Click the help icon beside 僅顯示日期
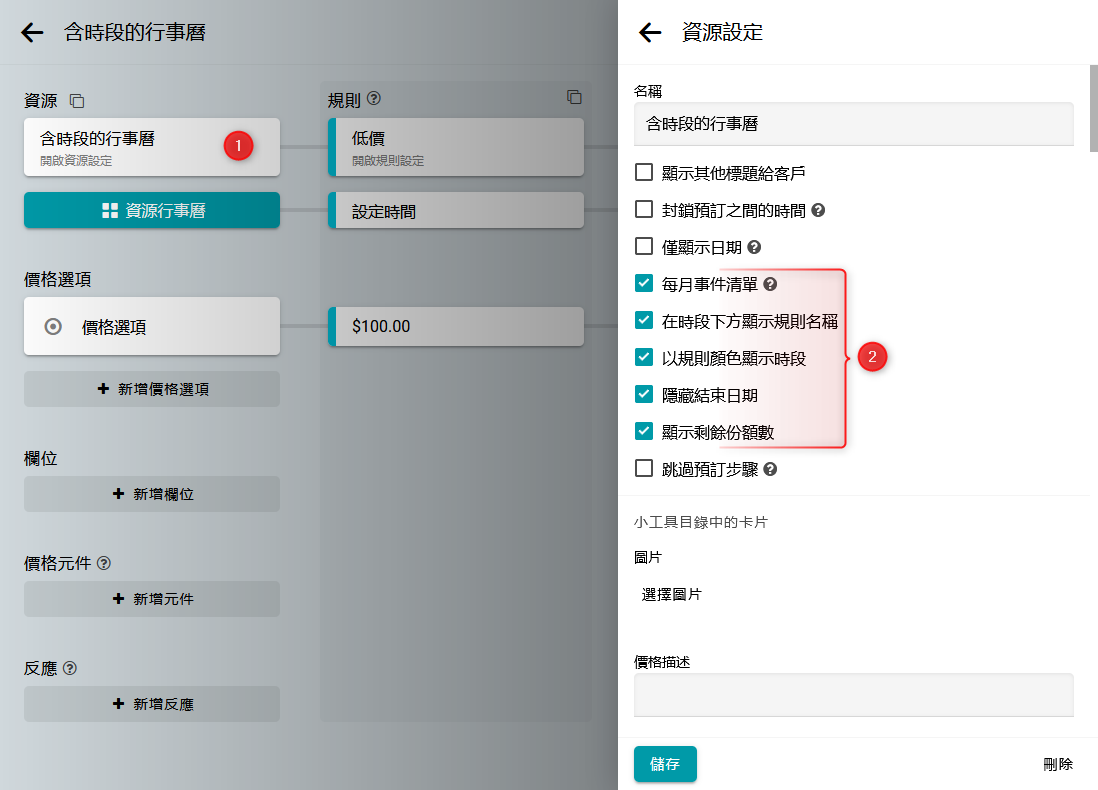The width and height of the screenshot is (1098, 790). point(755,247)
